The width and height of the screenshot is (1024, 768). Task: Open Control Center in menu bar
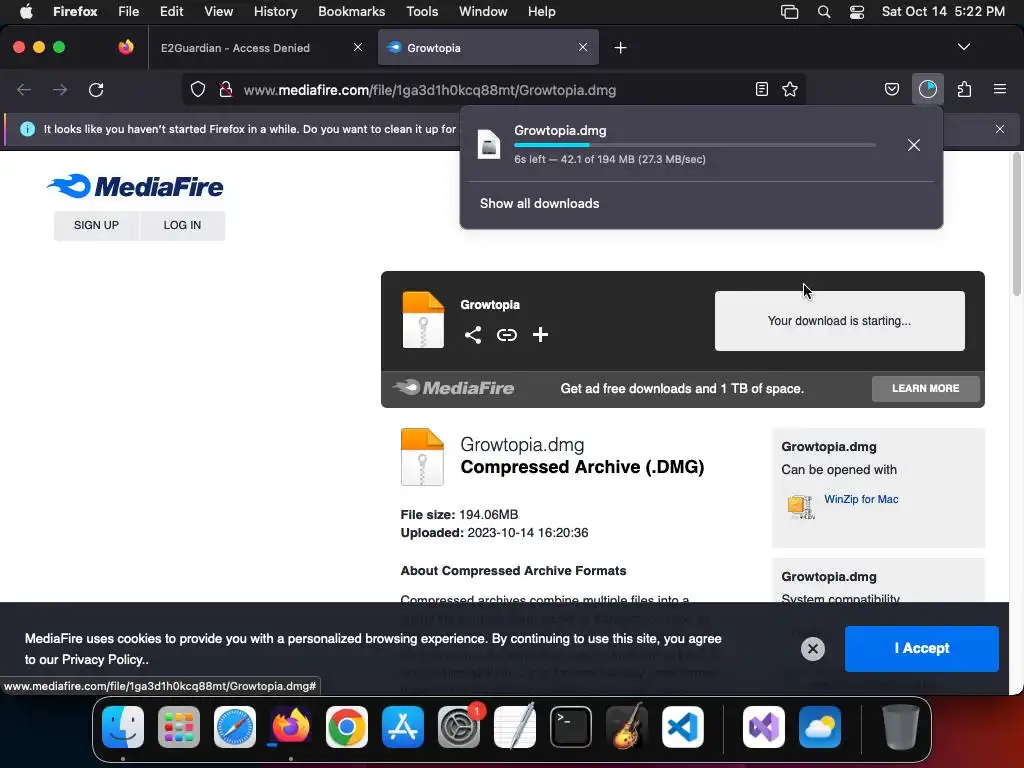[x=857, y=12]
